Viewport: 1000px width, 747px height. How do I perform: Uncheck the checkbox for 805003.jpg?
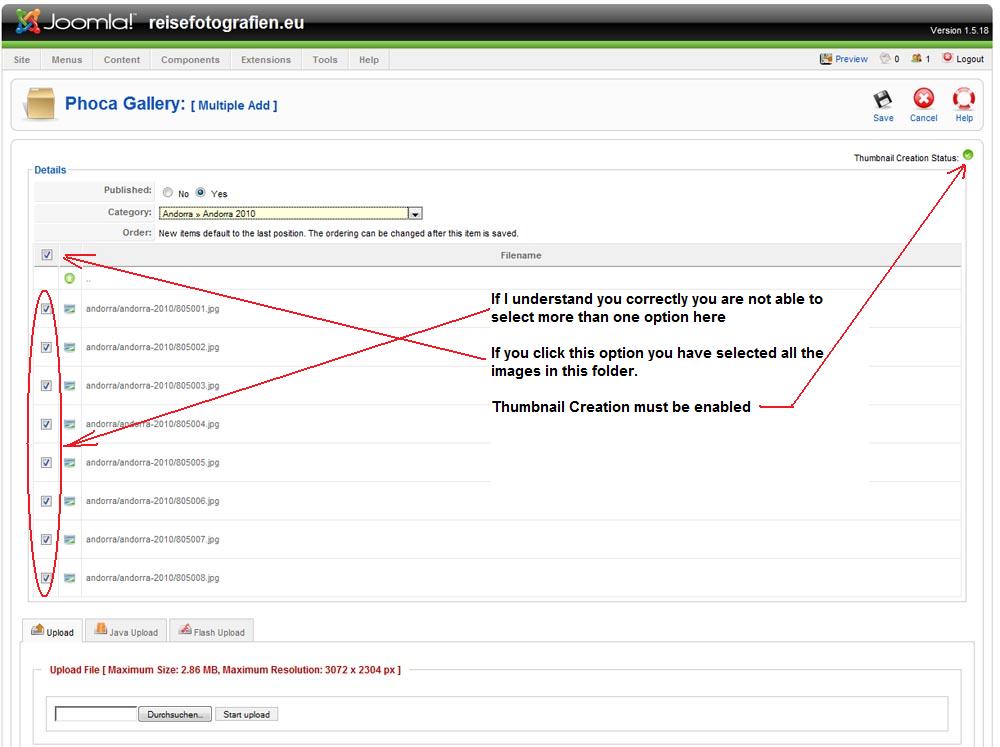coord(47,386)
